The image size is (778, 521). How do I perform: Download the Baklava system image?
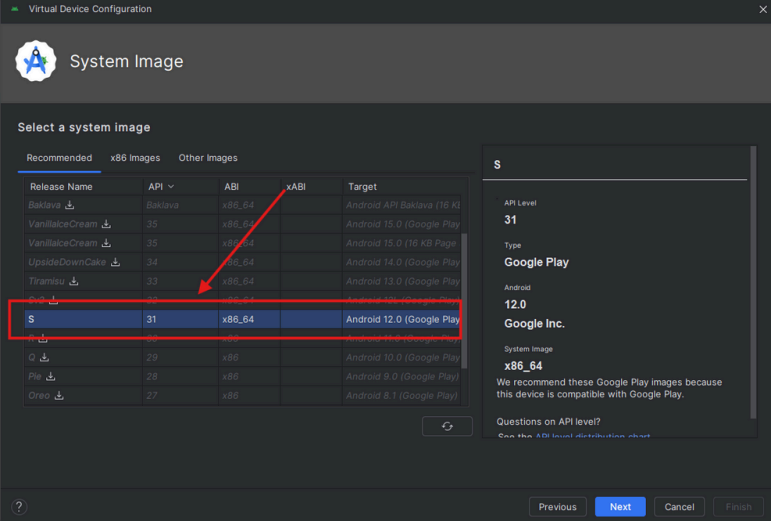(x=70, y=205)
